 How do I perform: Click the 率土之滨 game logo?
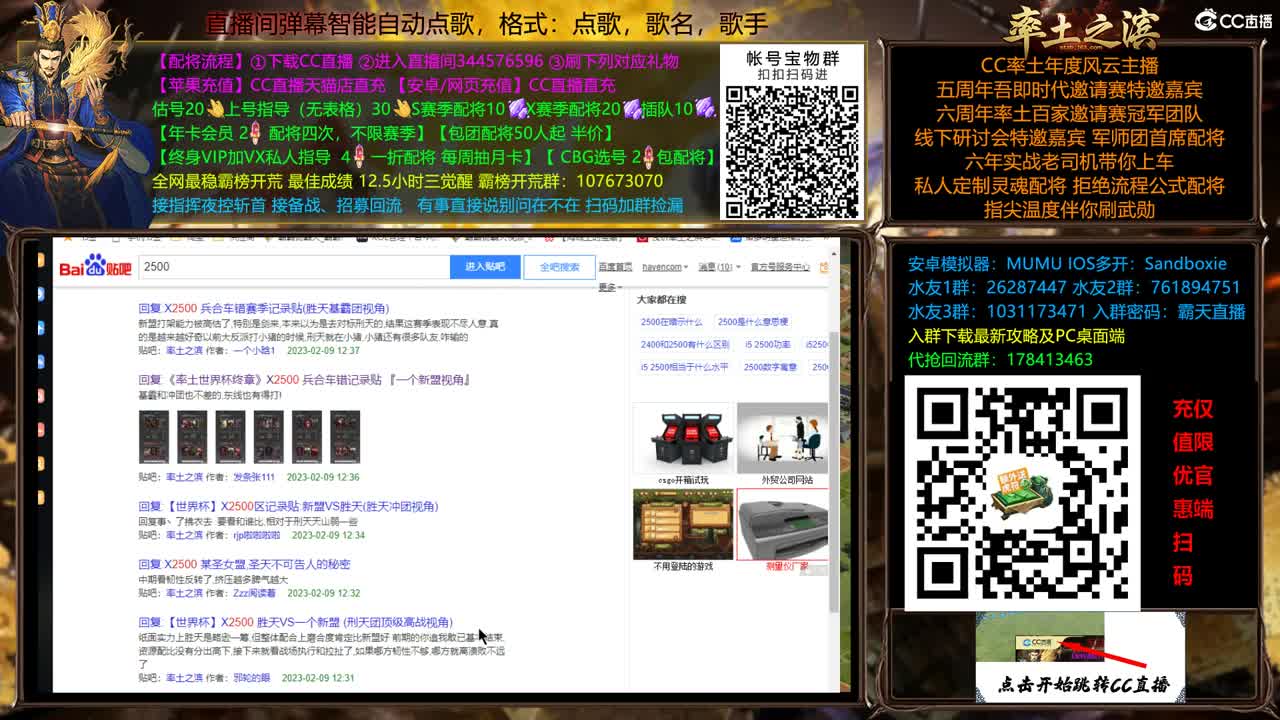pos(1082,30)
